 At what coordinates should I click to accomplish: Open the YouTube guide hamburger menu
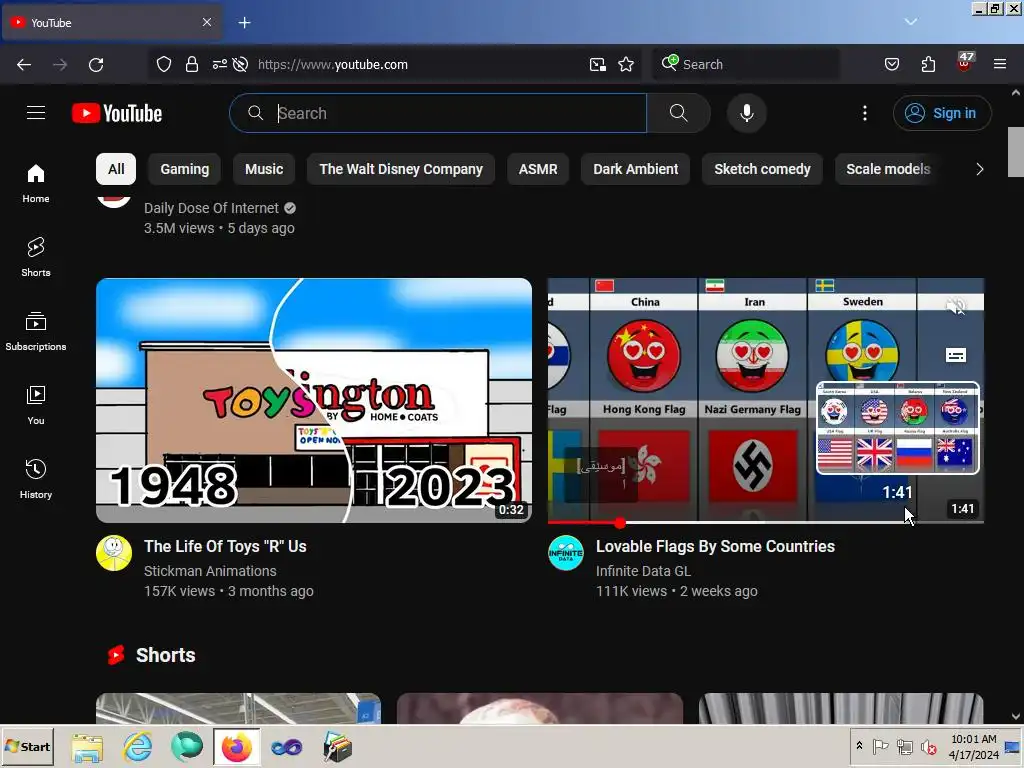(36, 113)
